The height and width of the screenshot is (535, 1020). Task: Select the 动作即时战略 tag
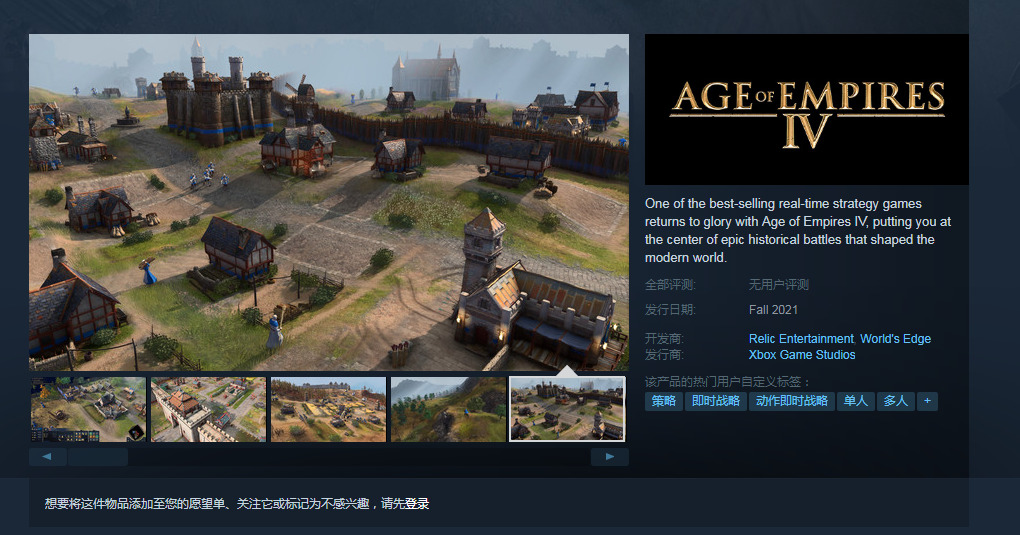[792, 401]
